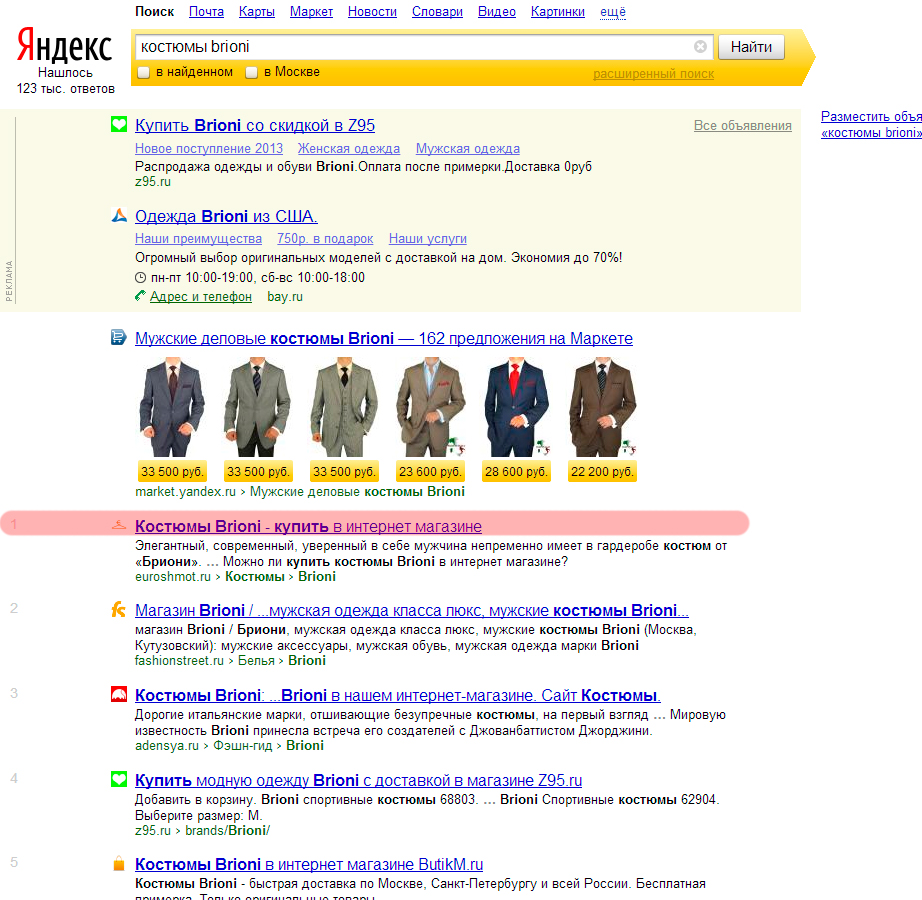922x900 pixels.
Task: Click the orange bag favicon of ButikM.ru
Action: 119,864
